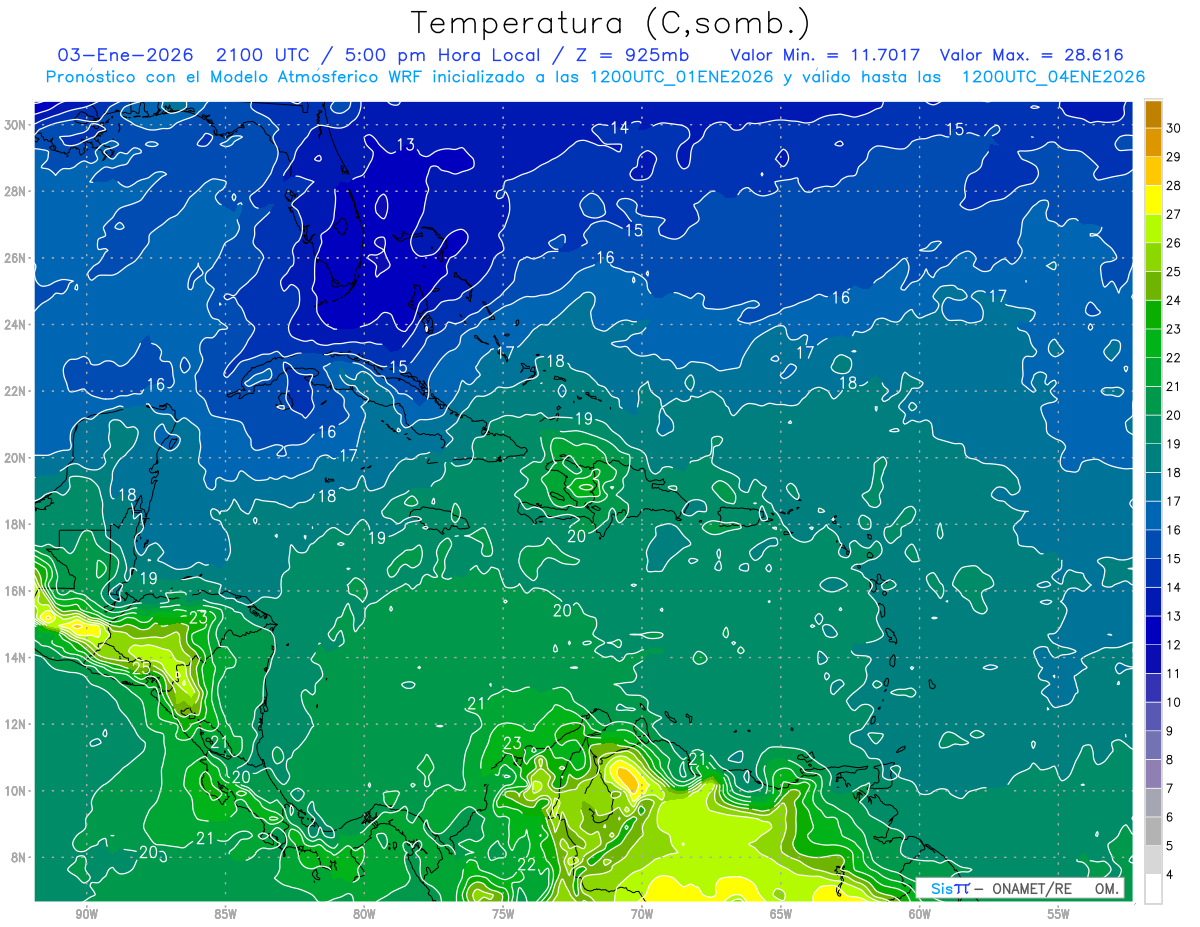Click the title "Temperatura (C,somb.)"
Screen dimensions: 1200x927
(x=611, y=23)
